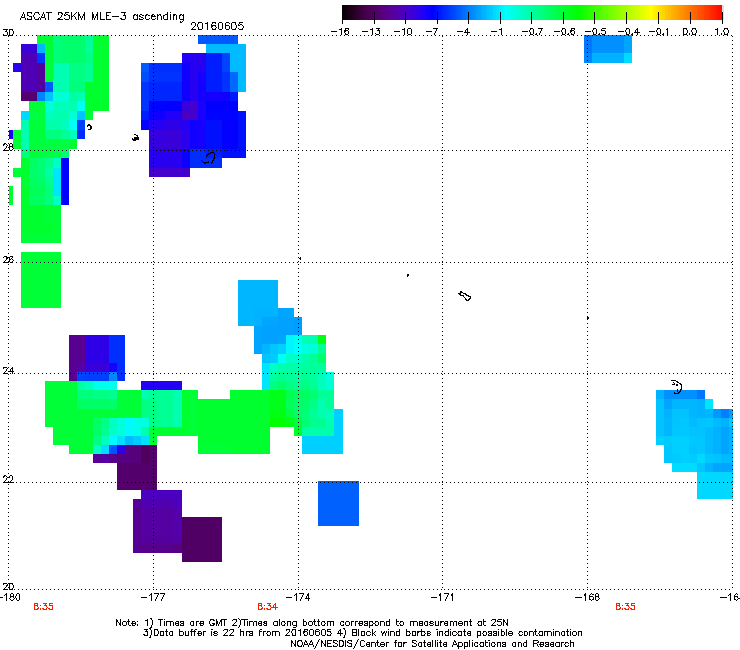This screenshot has width=740, height=650.
Task: Click the title 'ASCAT 25KM MLE-3 ascending'
Action: 102,16
